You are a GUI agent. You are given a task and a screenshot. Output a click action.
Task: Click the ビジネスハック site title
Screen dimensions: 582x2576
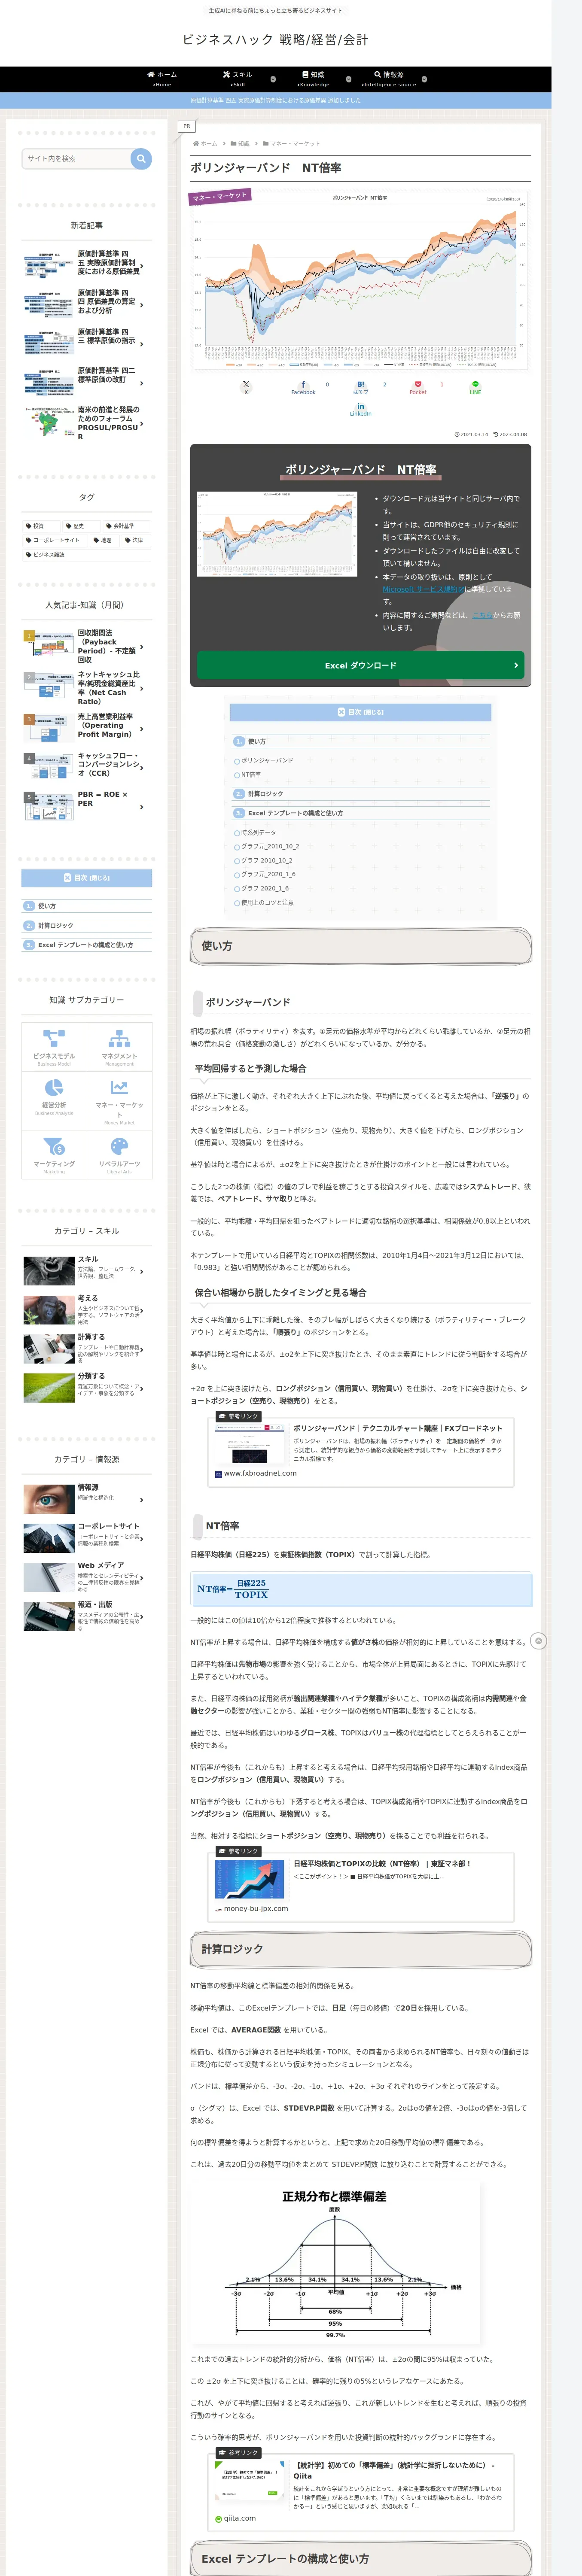coord(275,39)
